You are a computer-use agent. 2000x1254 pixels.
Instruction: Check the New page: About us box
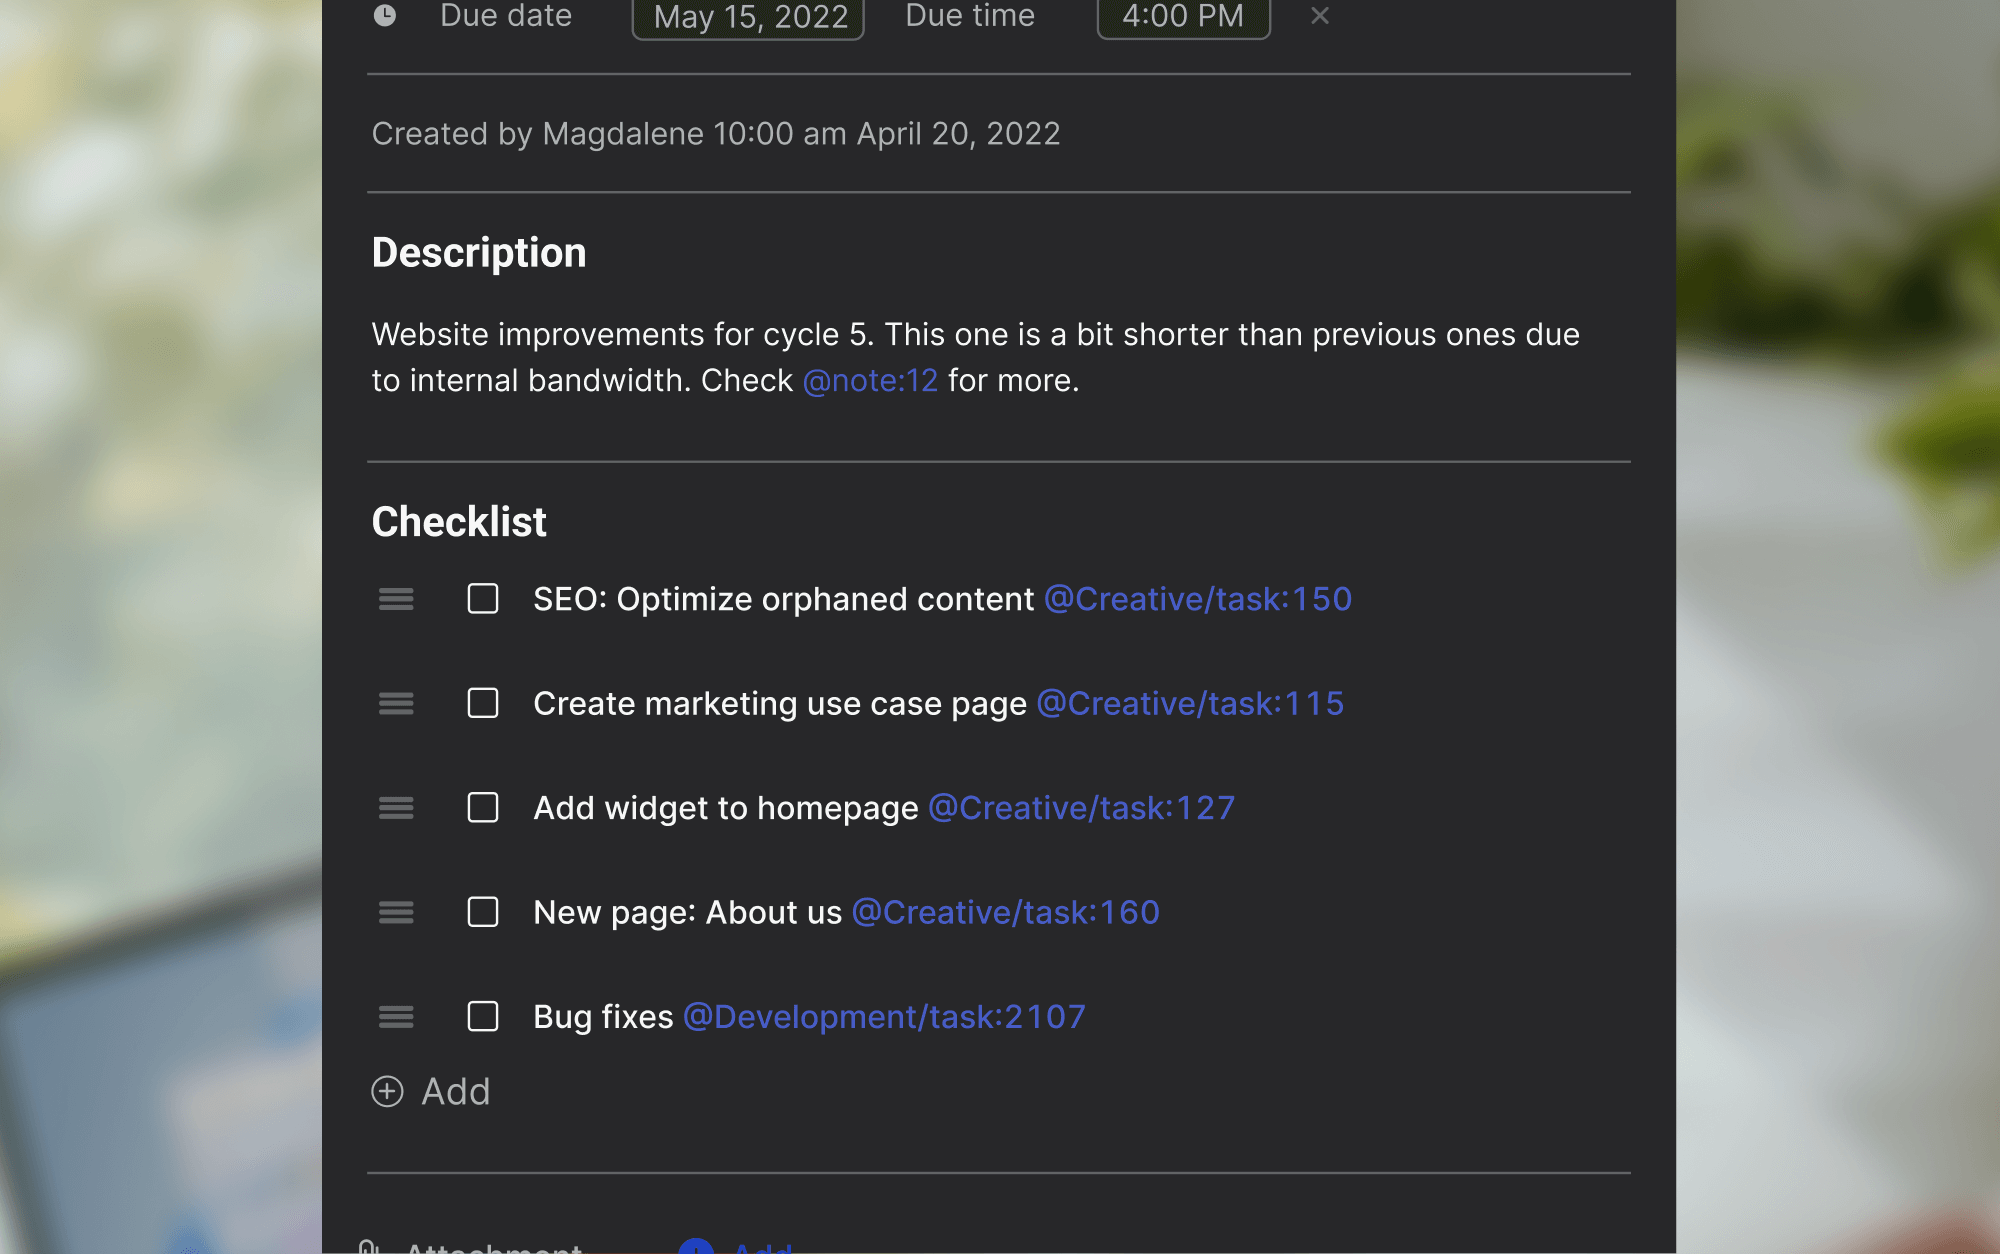click(483, 912)
